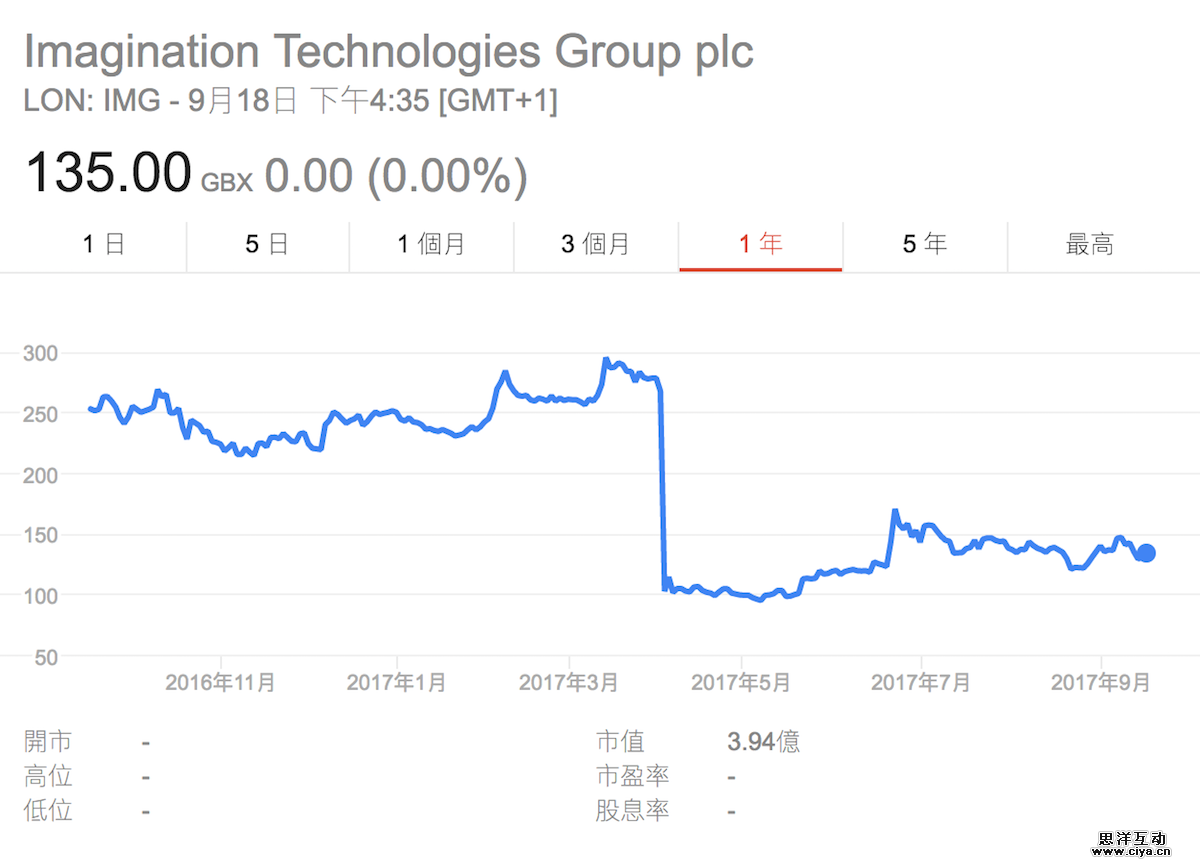This screenshot has height=867, width=1200.
Task: Open the 1個月 range tab
Action: (431, 244)
